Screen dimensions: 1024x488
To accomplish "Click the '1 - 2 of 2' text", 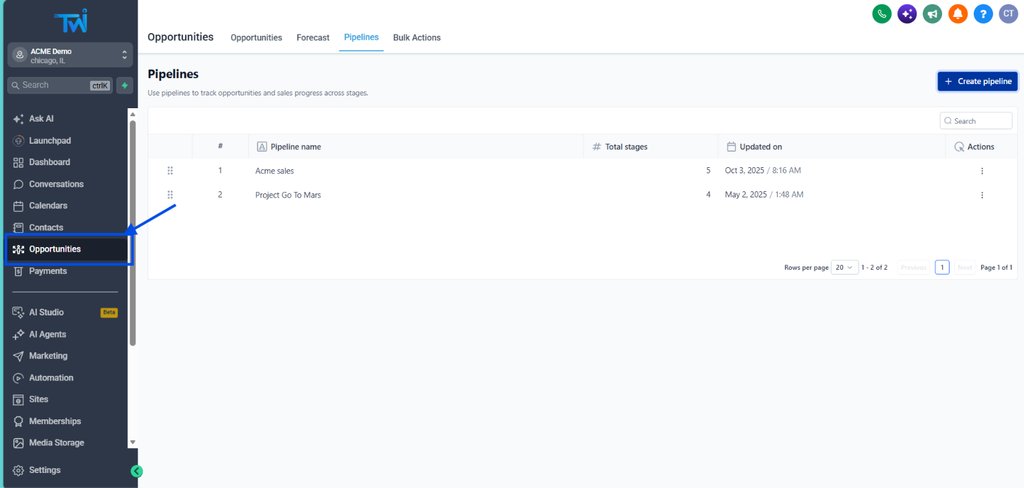I will (874, 268).
